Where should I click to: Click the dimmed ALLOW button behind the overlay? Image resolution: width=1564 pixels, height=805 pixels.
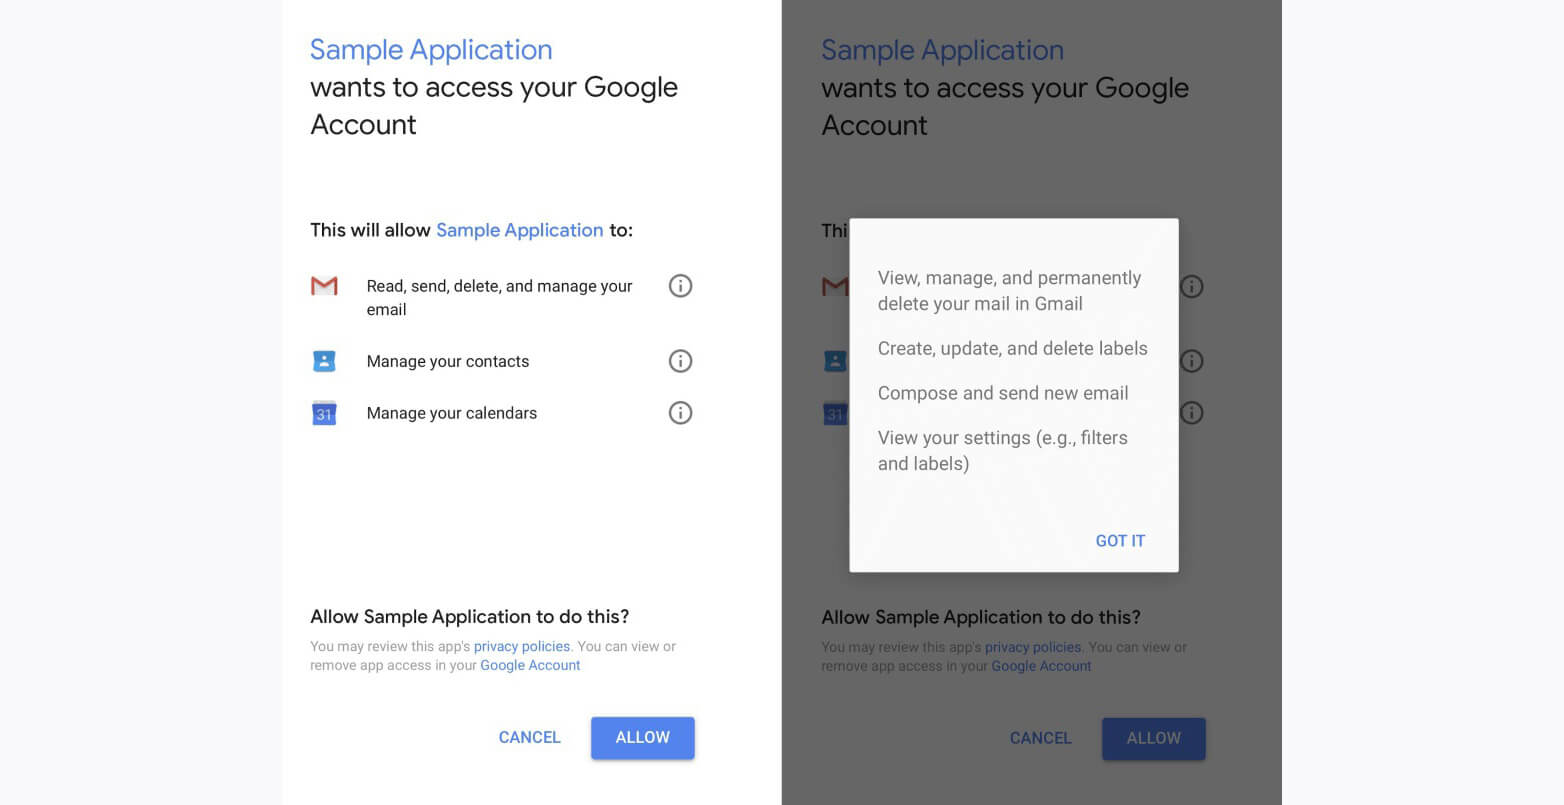pos(1153,739)
